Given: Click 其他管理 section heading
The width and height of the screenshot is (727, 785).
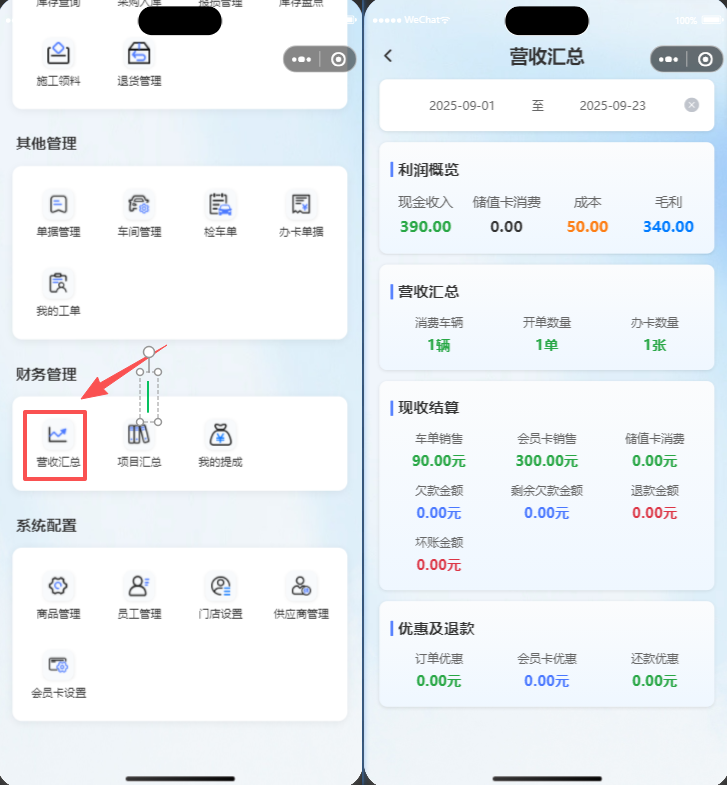Looking at the screenshot, I should 46,144.
